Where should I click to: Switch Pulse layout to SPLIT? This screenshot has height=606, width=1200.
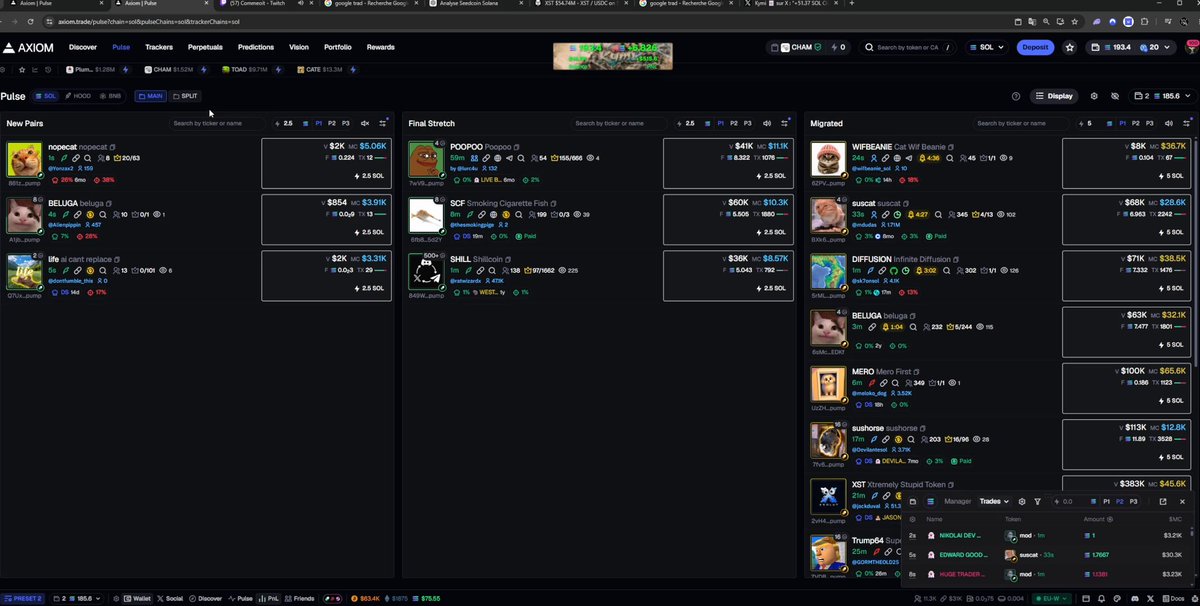(186, 96)
